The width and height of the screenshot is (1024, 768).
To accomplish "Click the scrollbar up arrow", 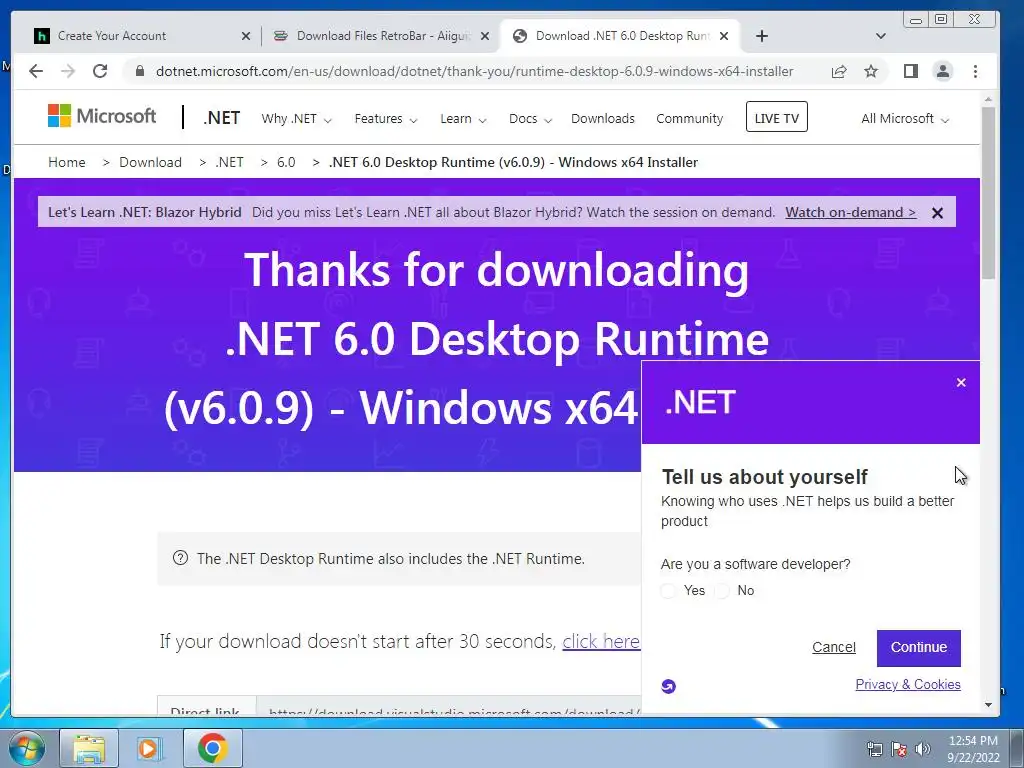I will (x=987, y=99).
